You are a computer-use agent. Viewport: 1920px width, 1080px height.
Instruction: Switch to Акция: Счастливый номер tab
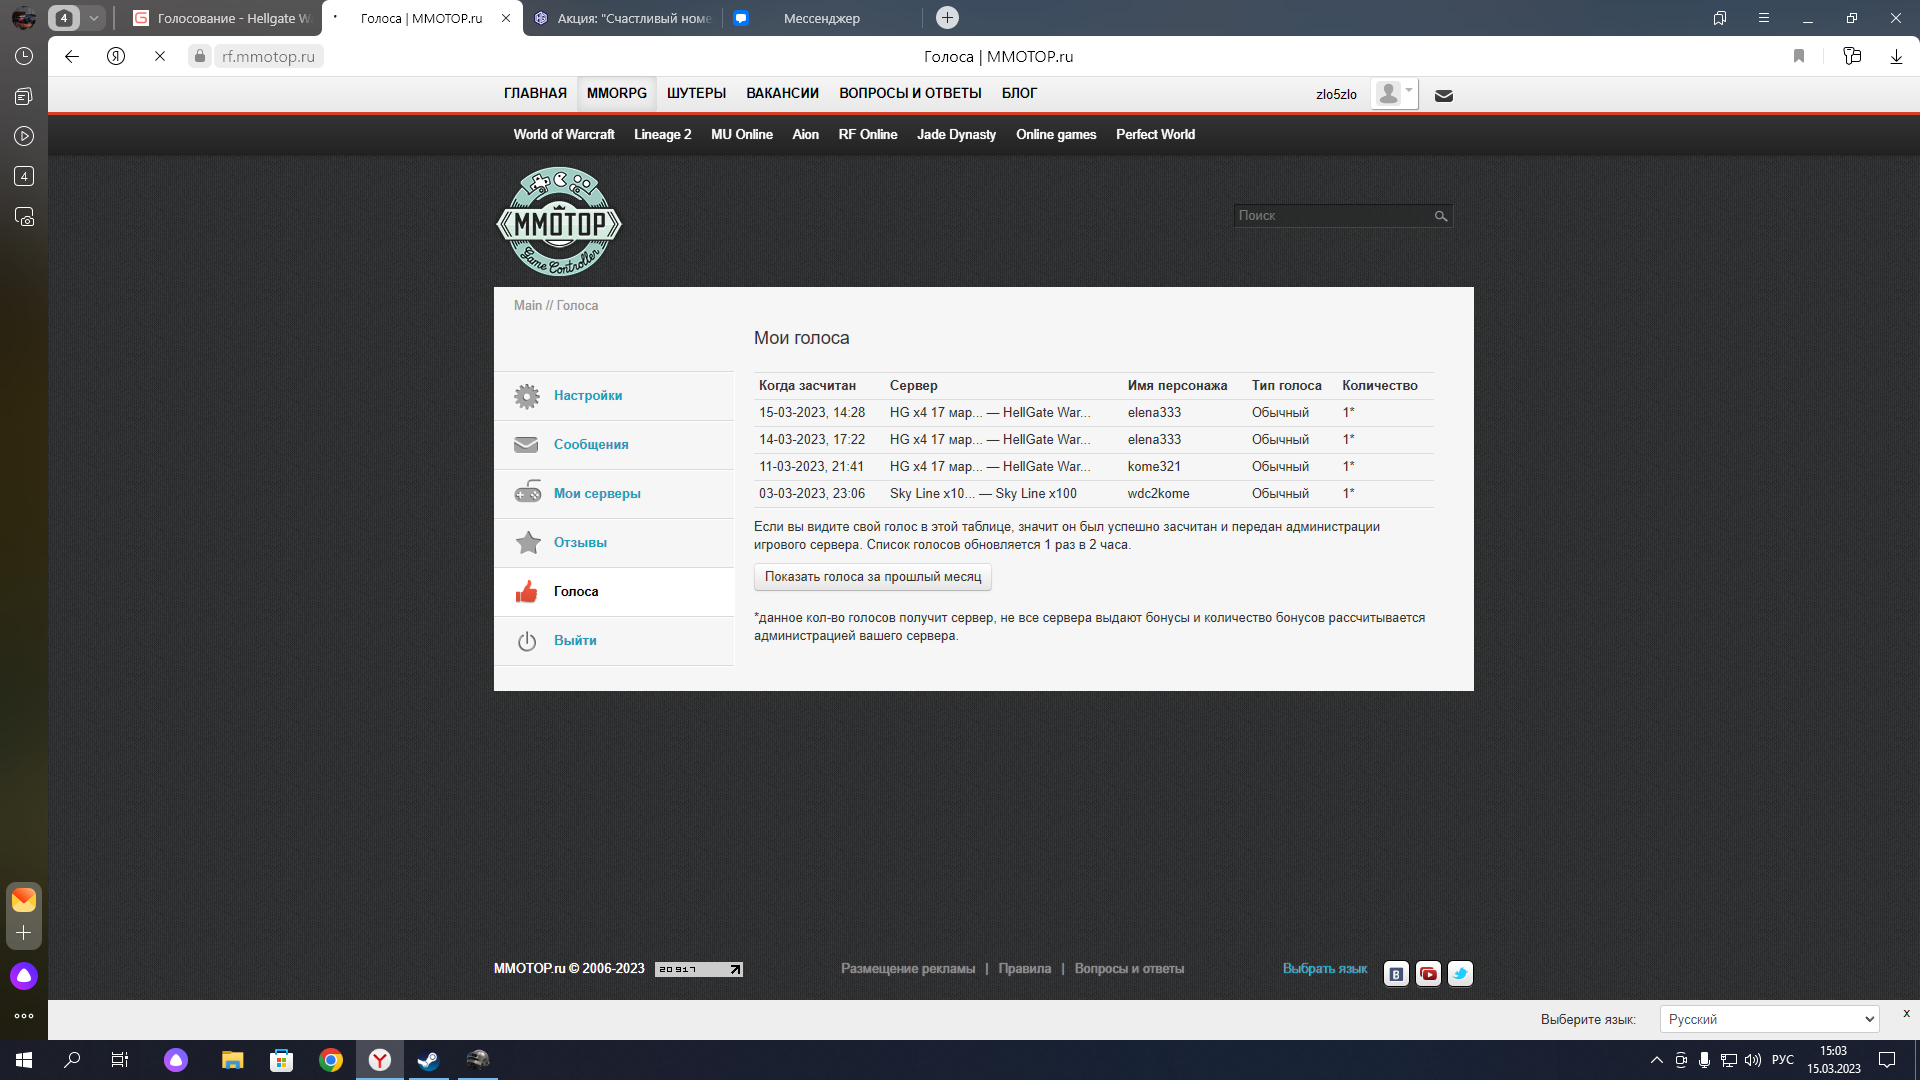pos(622,18)
